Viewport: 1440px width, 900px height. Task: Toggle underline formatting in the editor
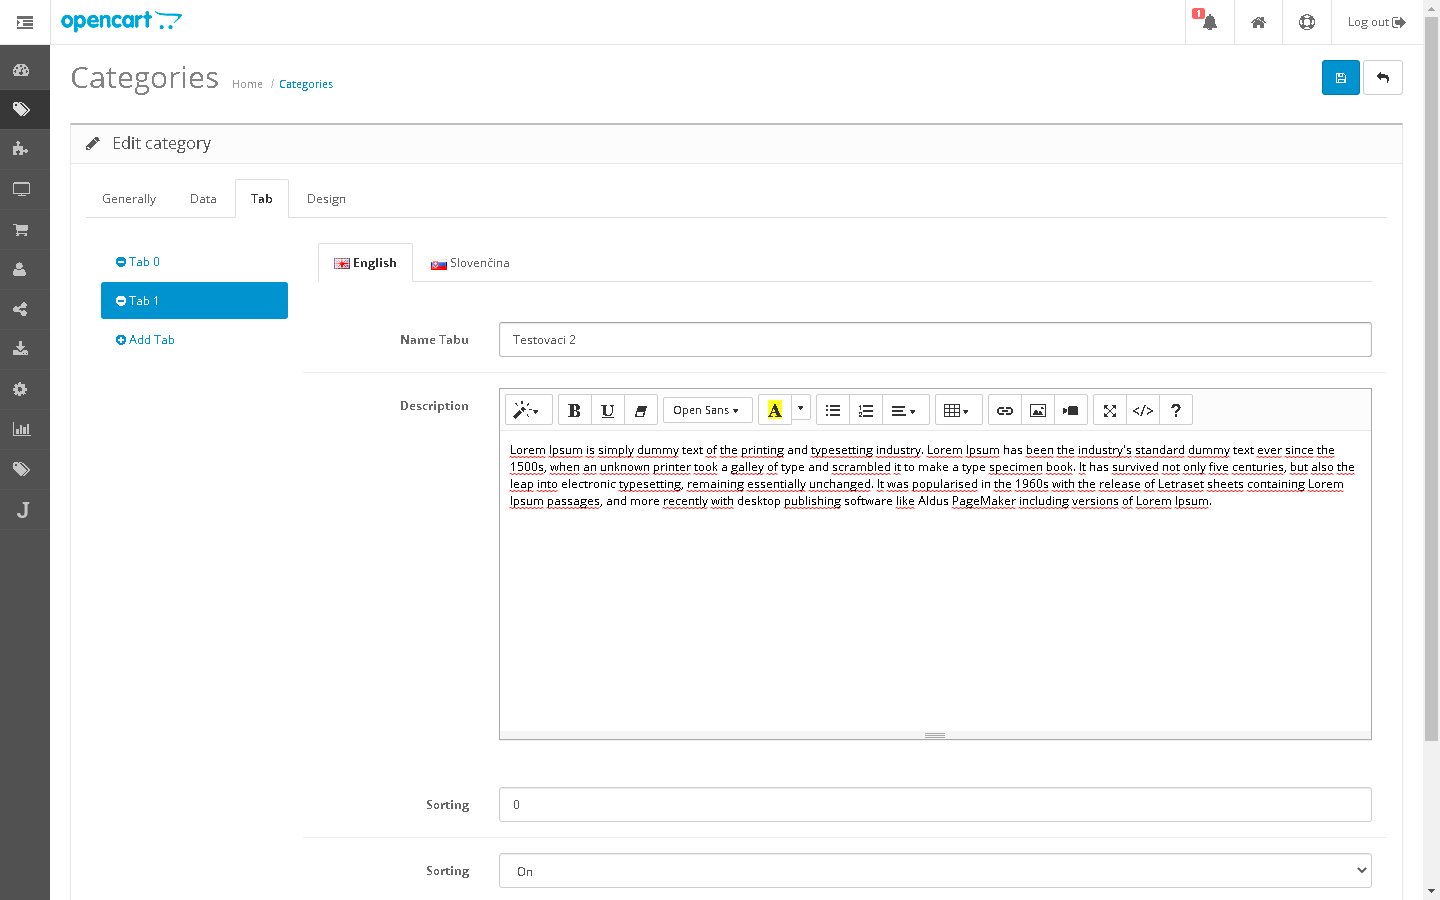click(x=607, y=410)
